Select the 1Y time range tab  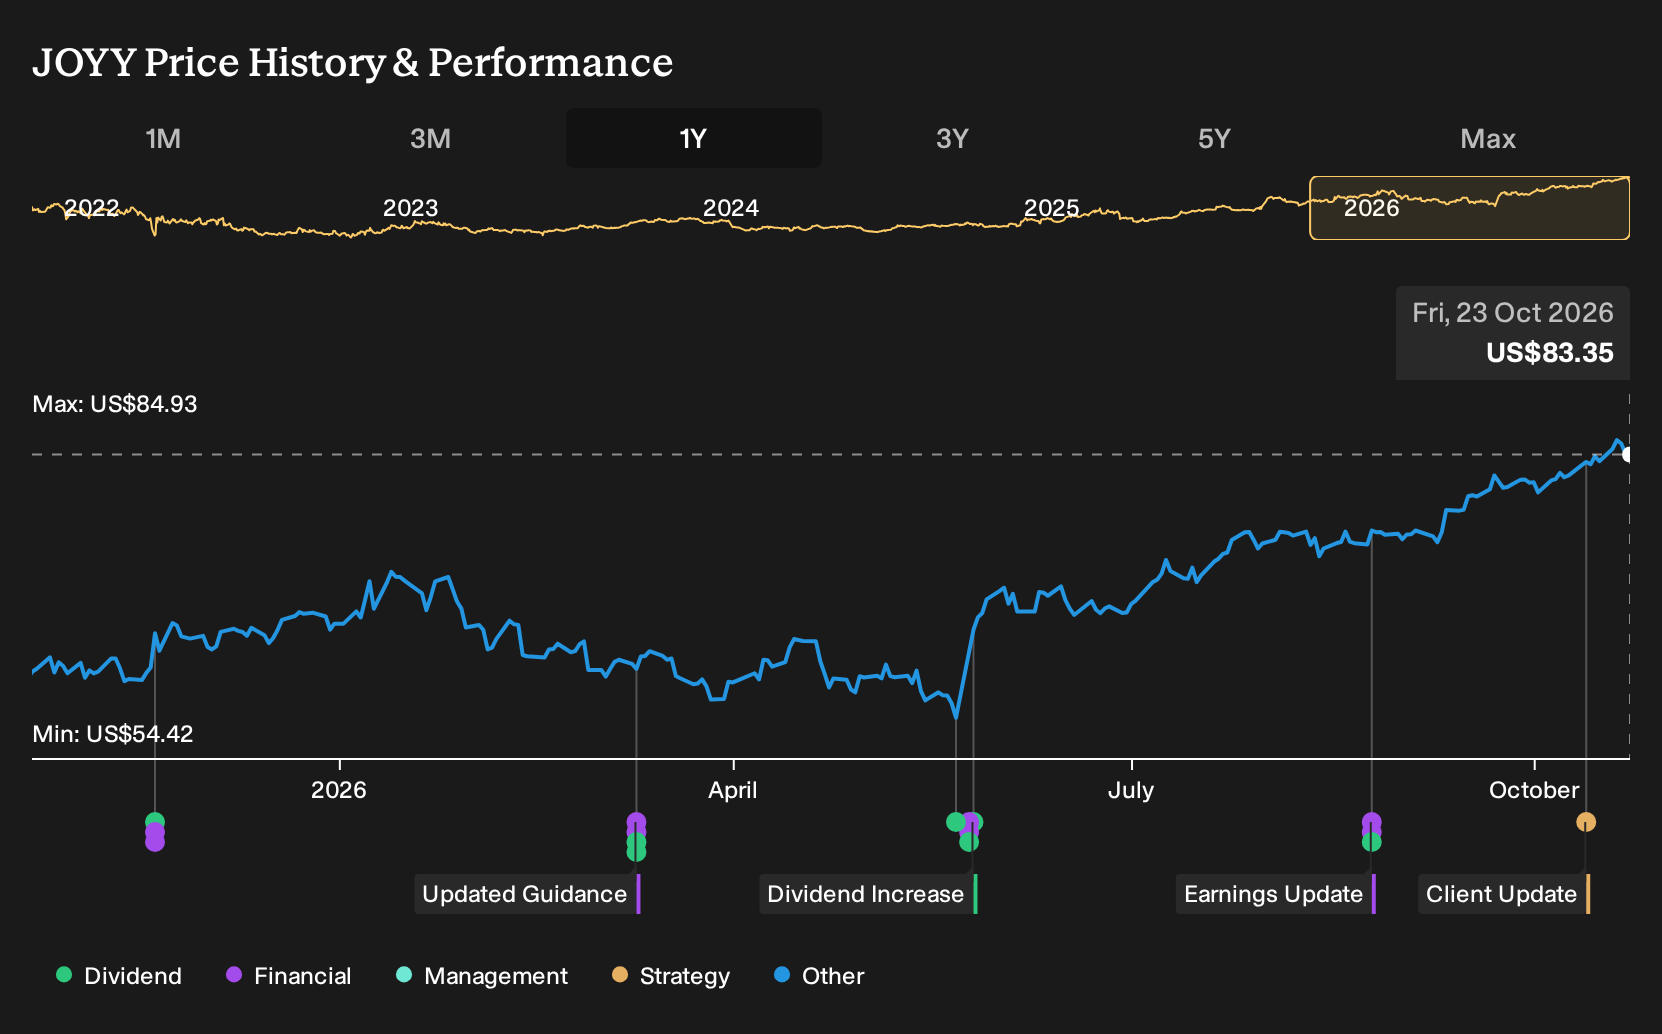tap(694, 138)
